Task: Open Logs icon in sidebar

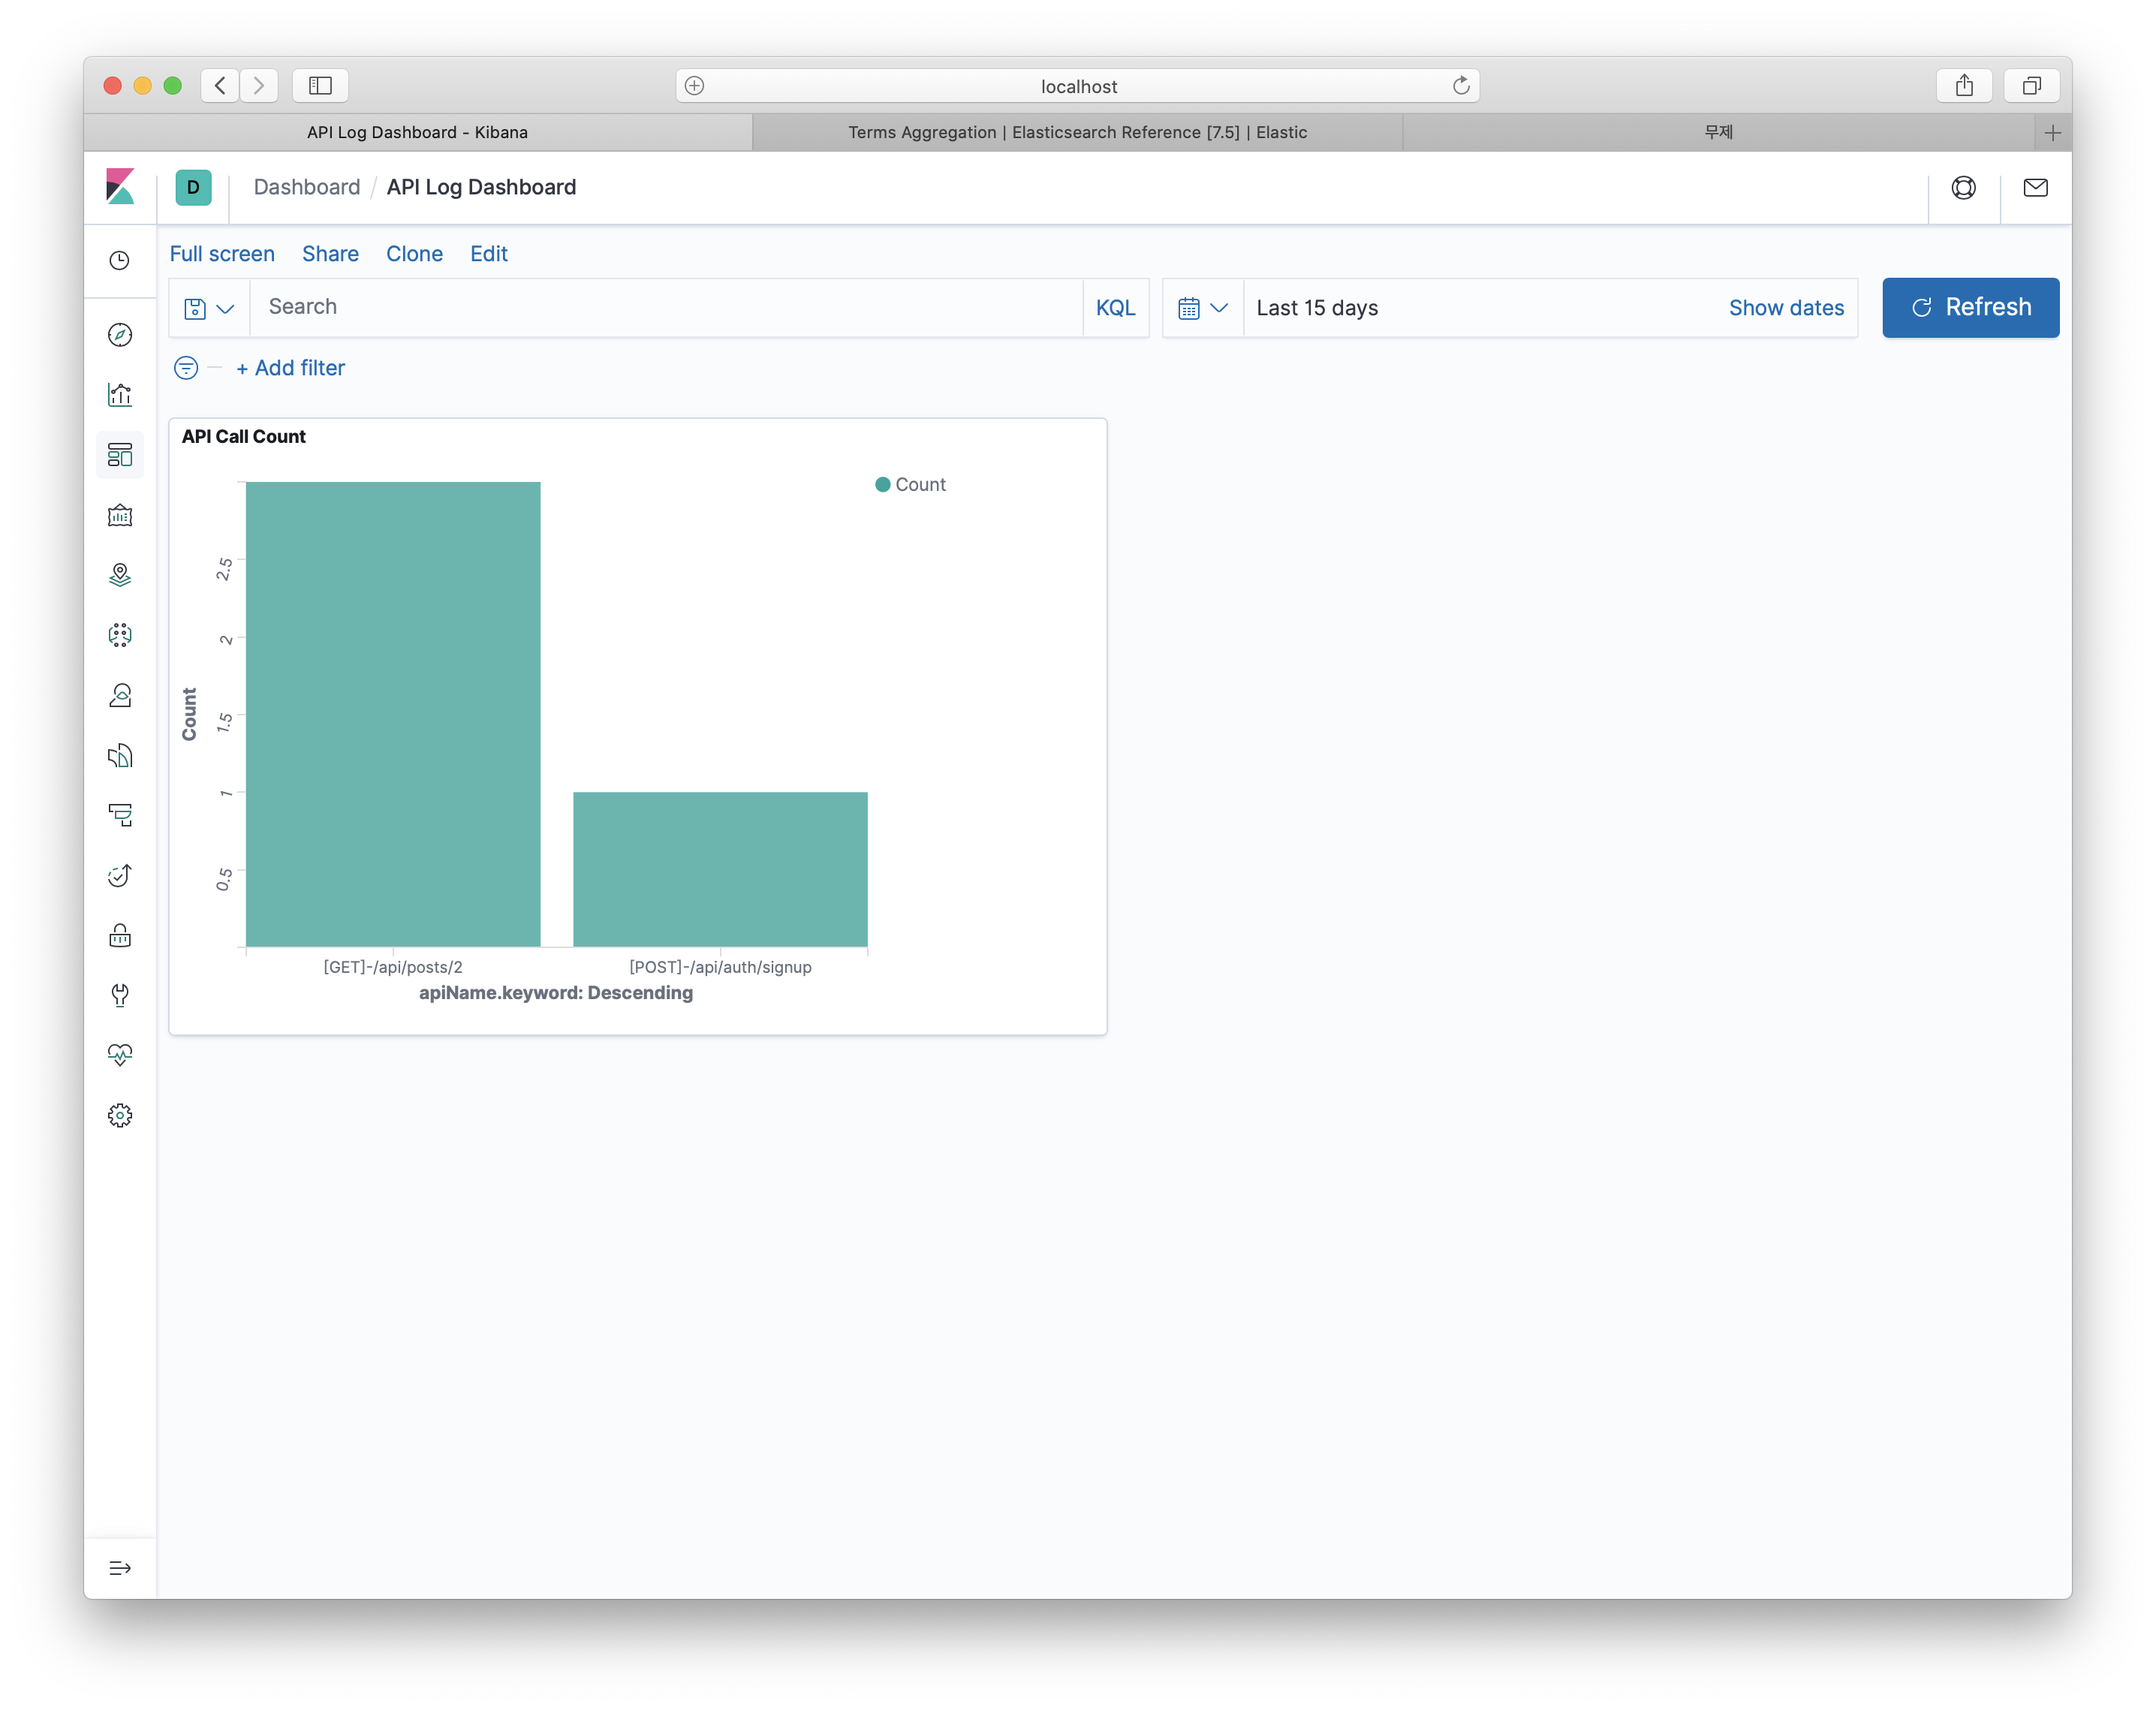Action: 120,755
